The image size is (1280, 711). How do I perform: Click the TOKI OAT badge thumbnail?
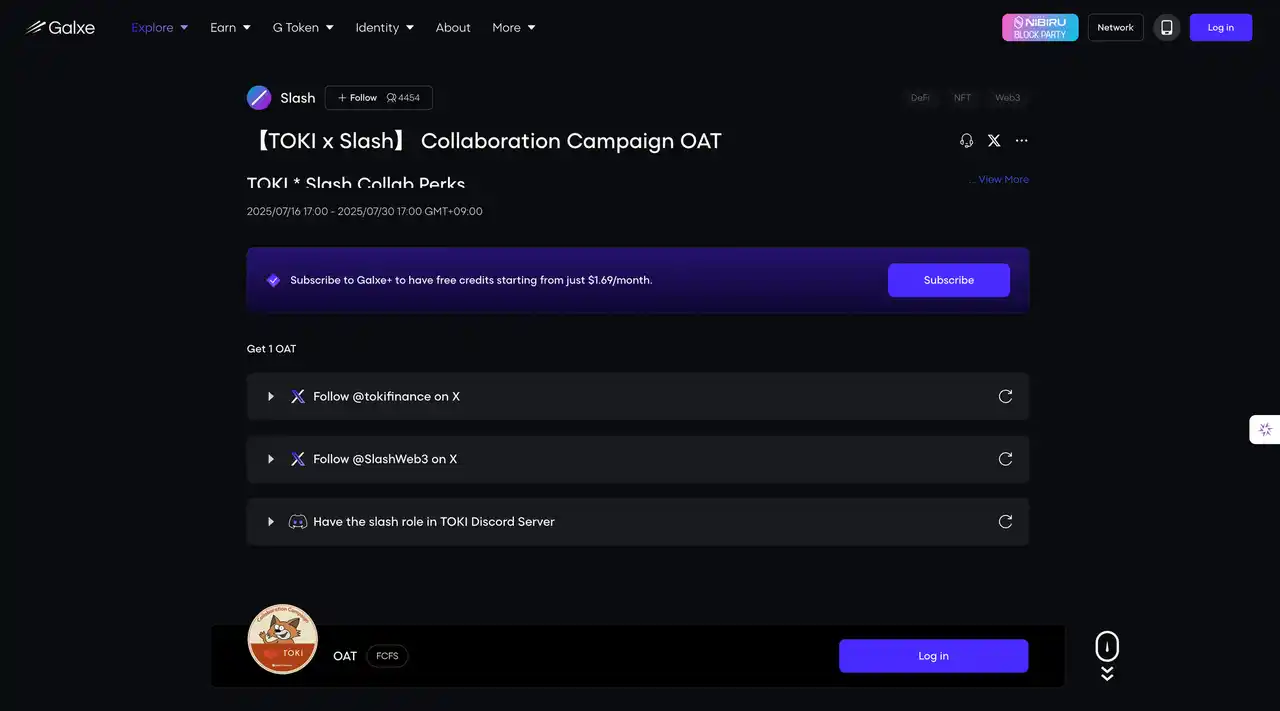(283, 639)
